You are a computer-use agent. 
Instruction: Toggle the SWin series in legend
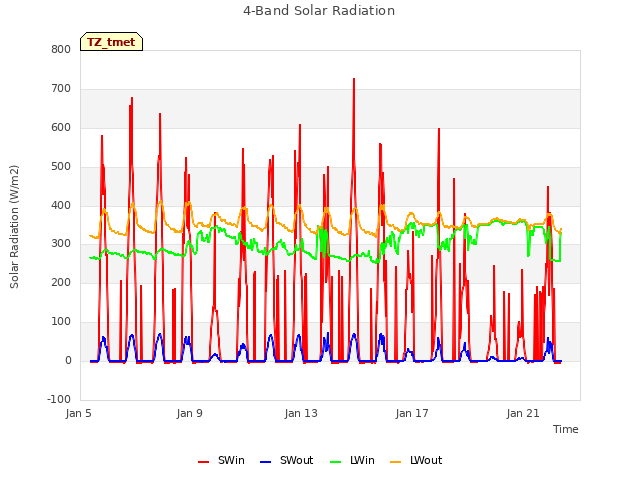pyautogui.click(x=221, y=461)
